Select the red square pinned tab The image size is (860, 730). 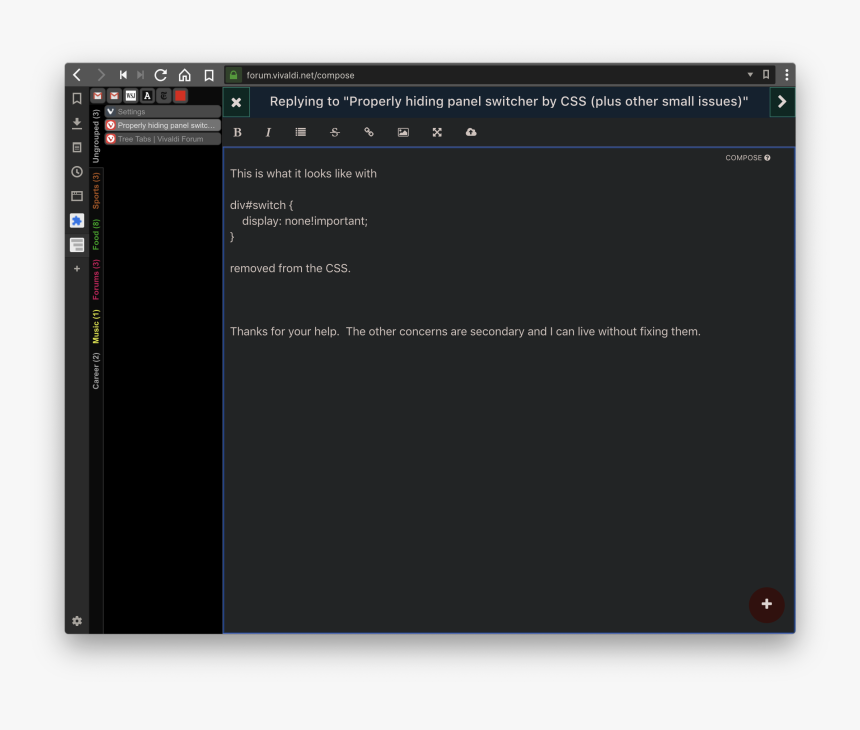click(180, 96)
